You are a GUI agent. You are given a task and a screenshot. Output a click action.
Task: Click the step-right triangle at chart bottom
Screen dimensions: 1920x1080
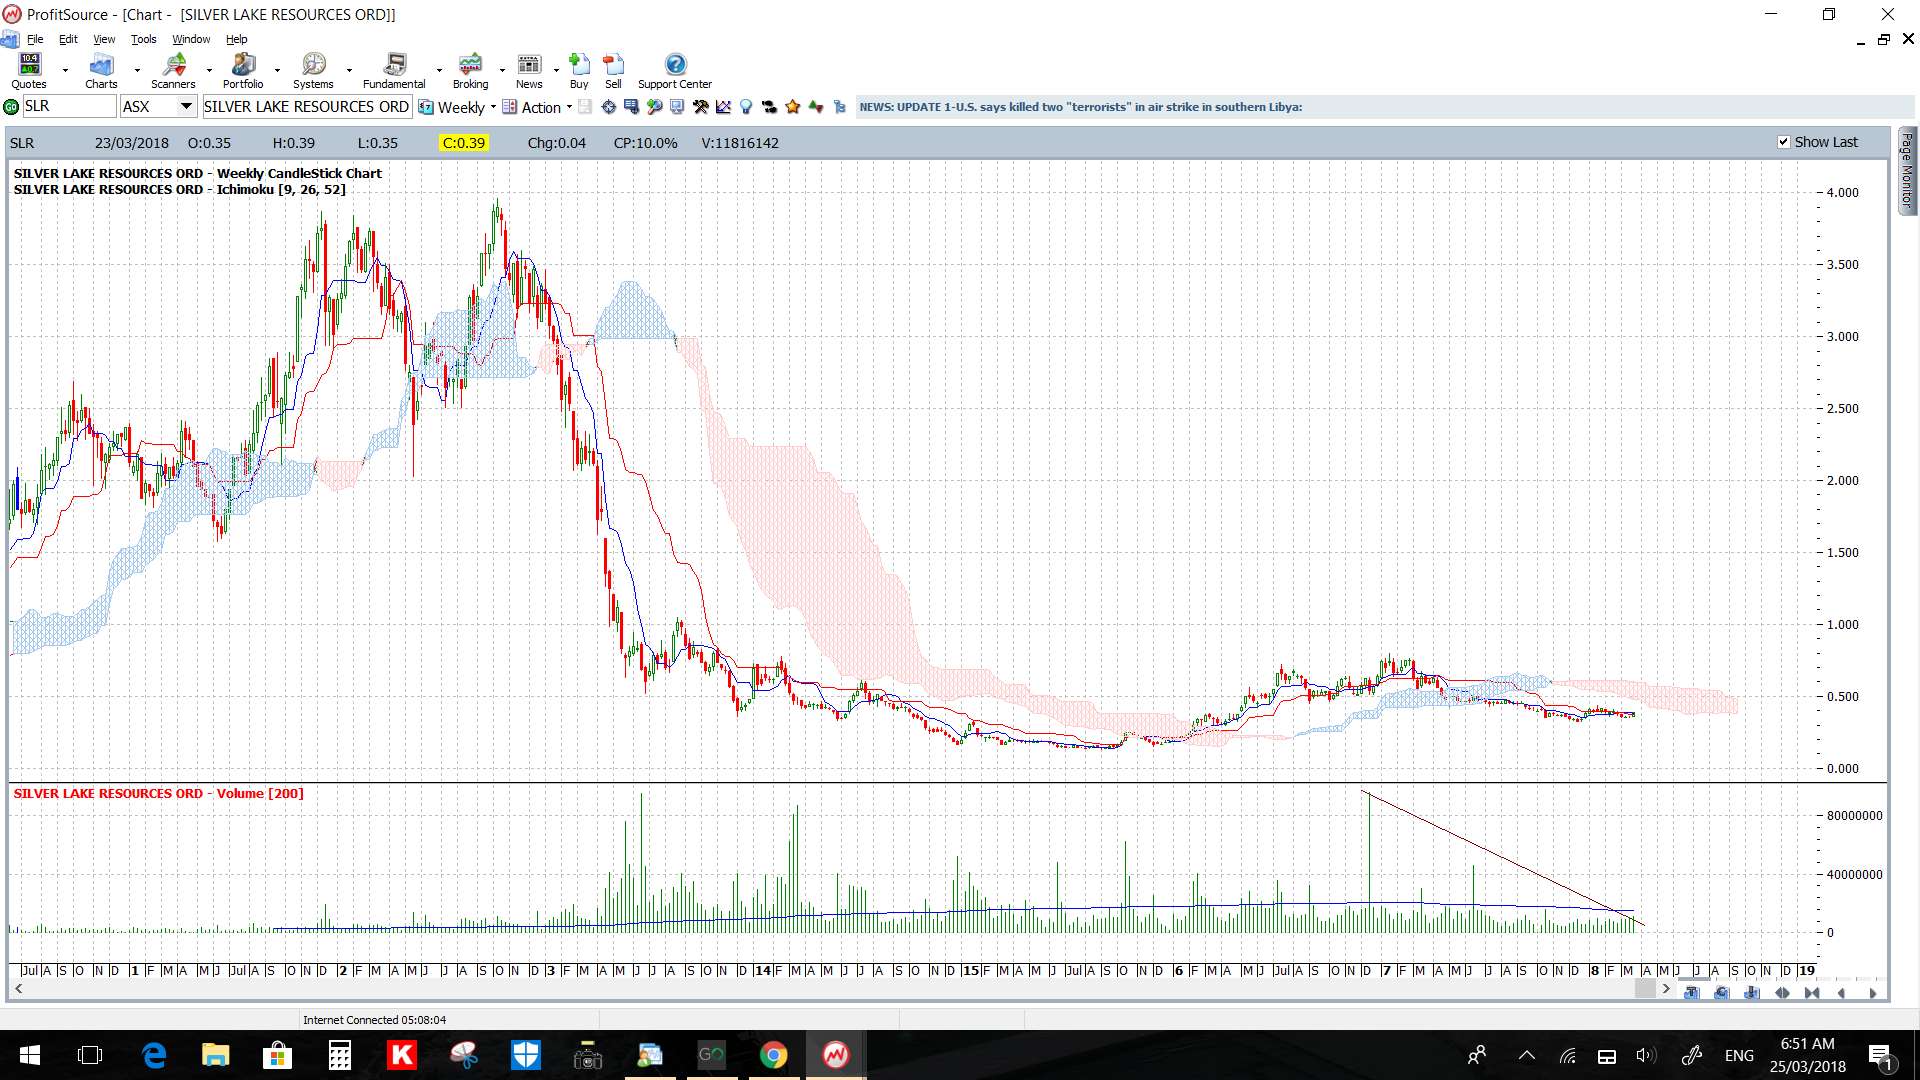pos(1872,993)
